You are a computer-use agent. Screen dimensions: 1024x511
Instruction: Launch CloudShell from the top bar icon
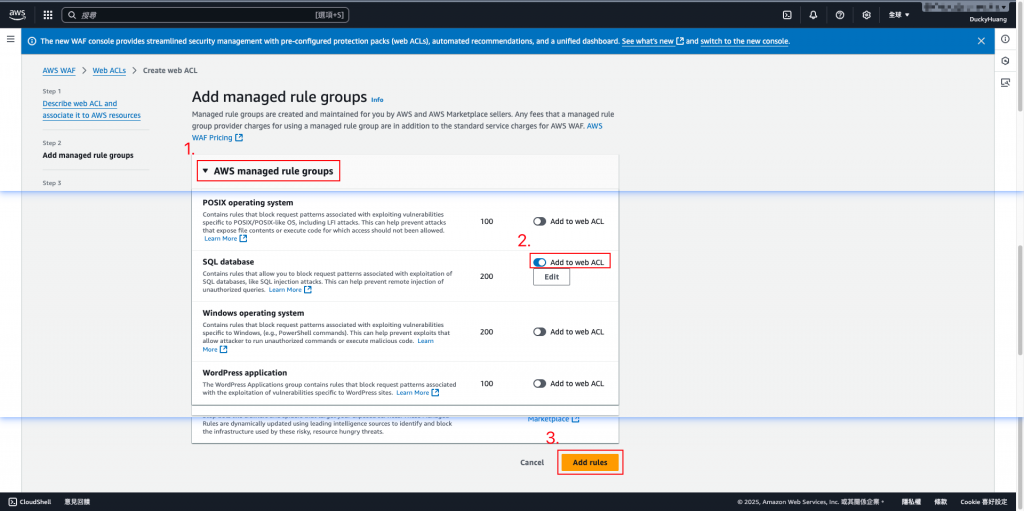point(788,14)
